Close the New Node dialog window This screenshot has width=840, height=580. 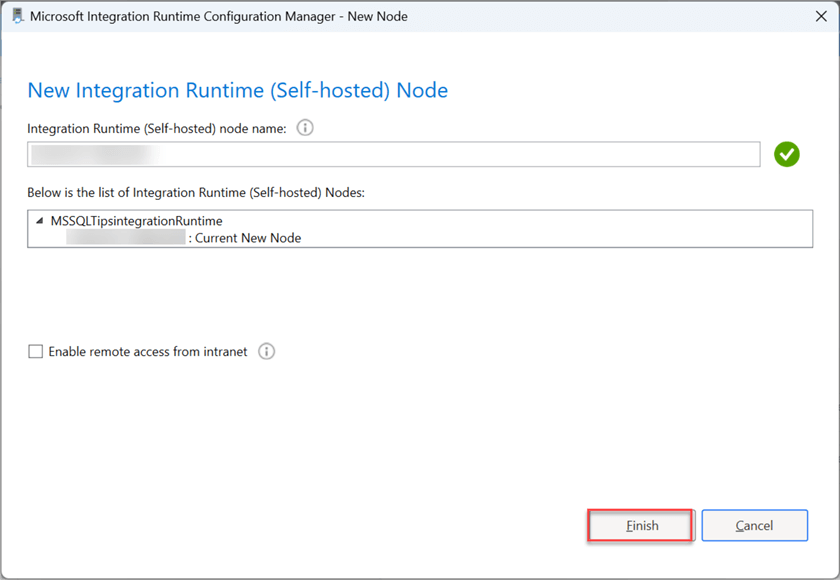[x=821, y=17]
